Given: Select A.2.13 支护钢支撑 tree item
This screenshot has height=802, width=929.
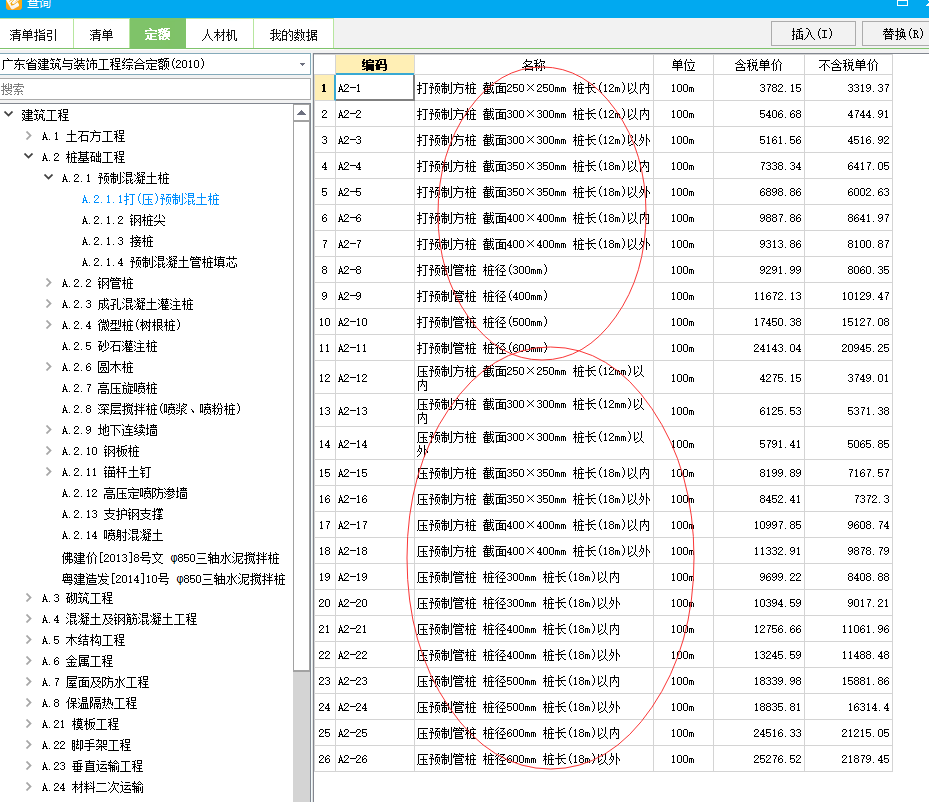Looking at the screenshot, I should pos(113,514).
